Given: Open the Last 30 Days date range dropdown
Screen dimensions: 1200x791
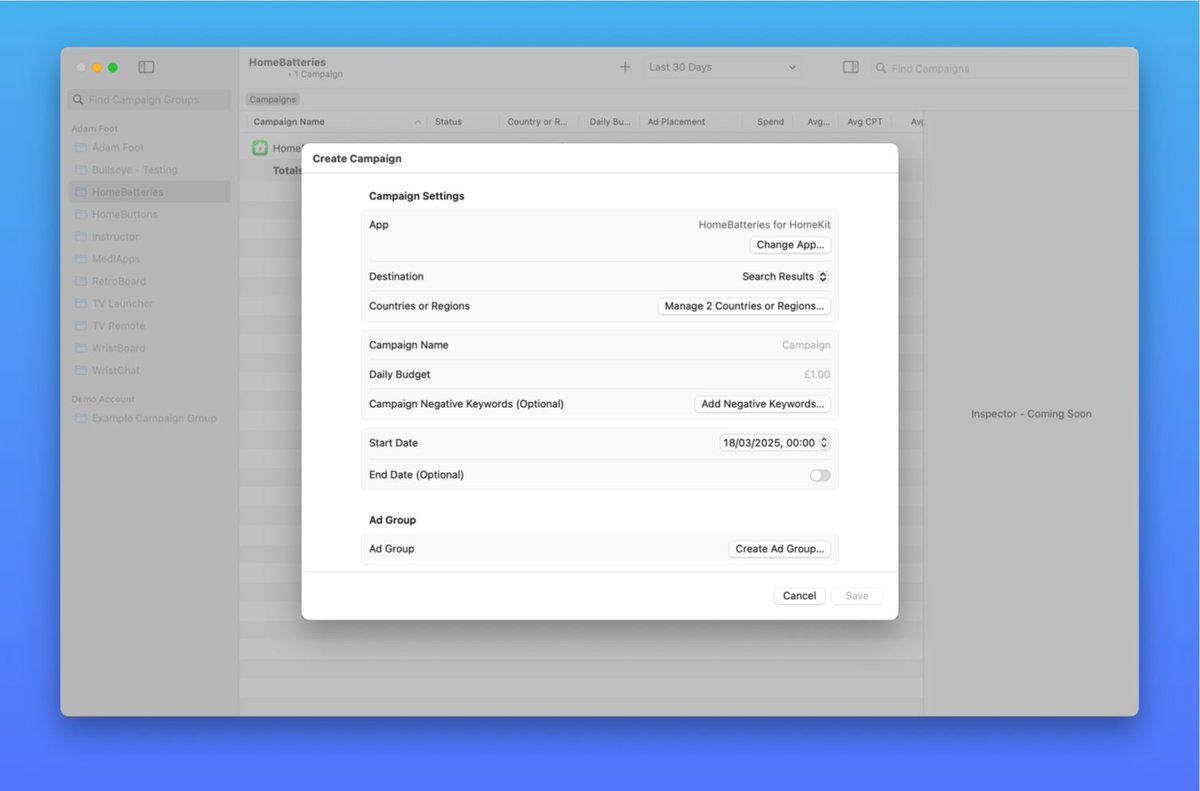Looking at the screenshot, I should tap(722, 67).
